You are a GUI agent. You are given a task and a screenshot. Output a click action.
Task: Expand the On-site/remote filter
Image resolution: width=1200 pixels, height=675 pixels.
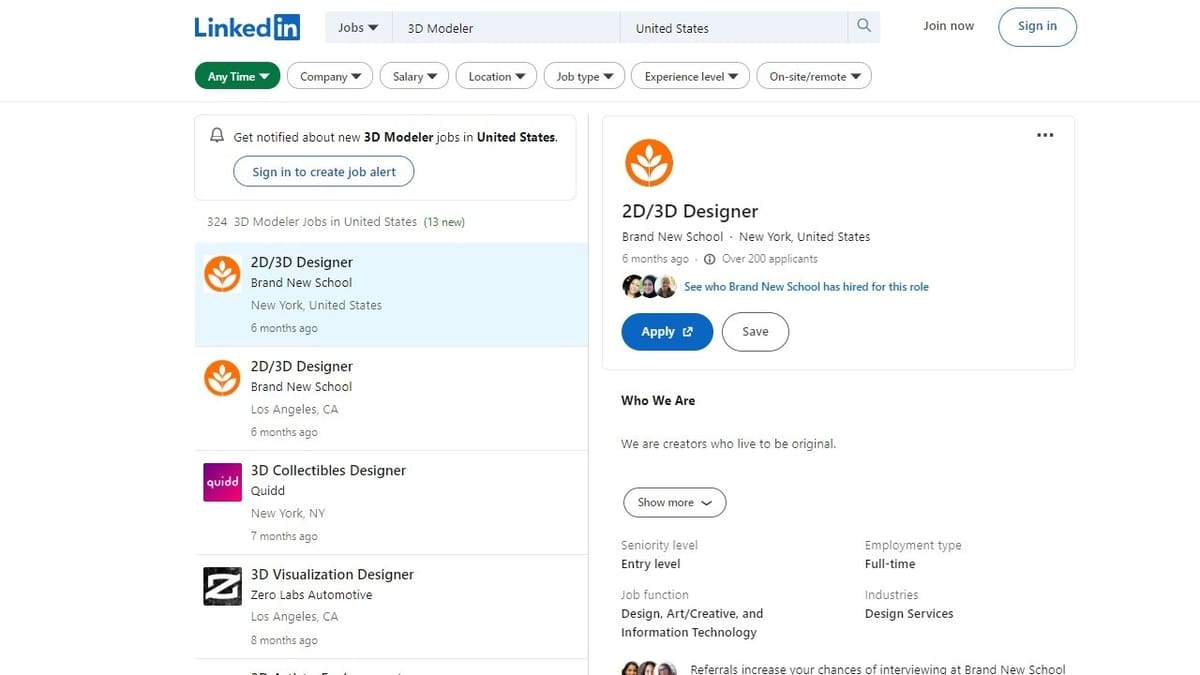click(814, 76)
